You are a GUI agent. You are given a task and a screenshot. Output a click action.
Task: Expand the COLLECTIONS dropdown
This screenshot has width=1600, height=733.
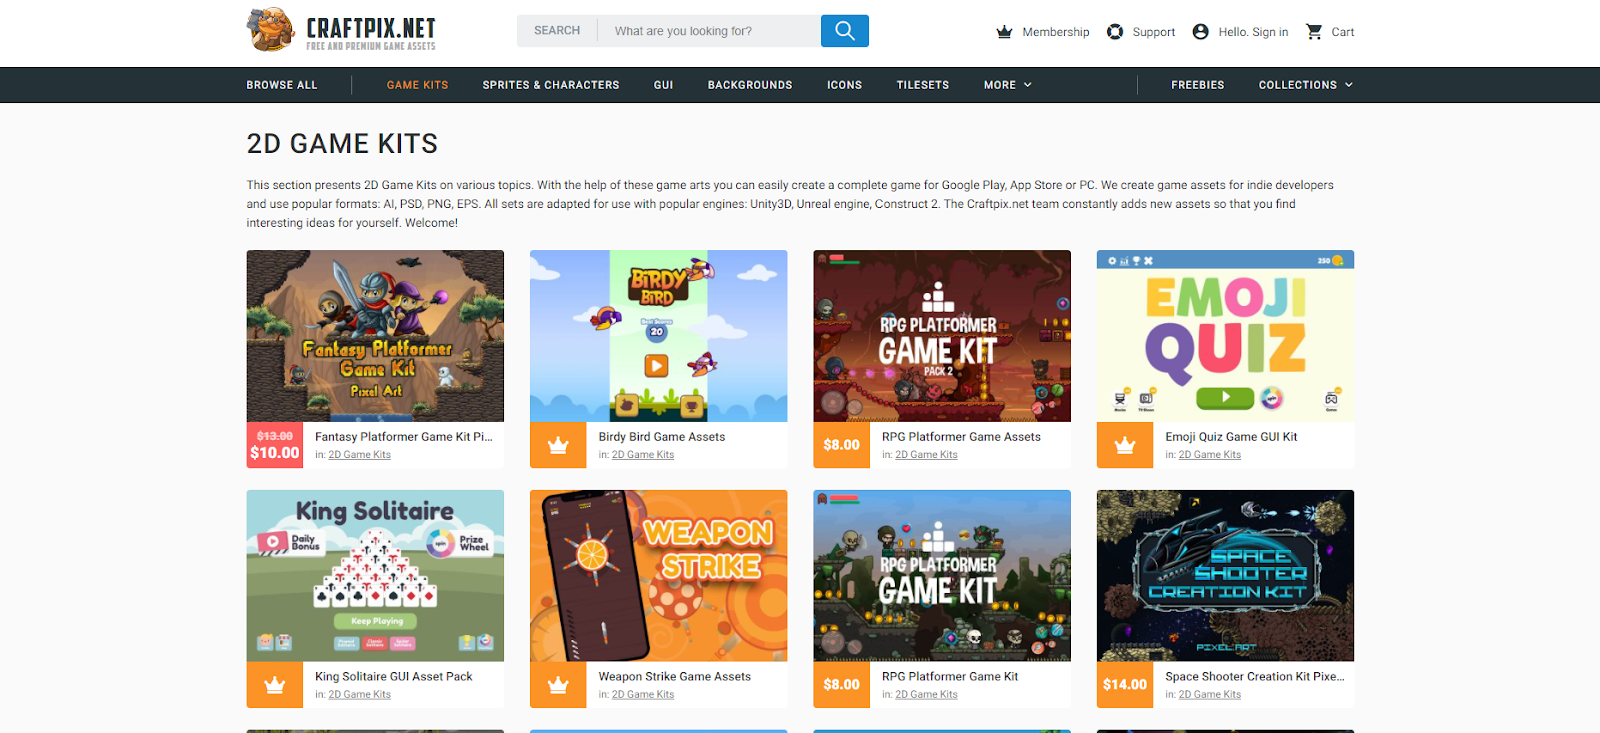coord(1305,85)
